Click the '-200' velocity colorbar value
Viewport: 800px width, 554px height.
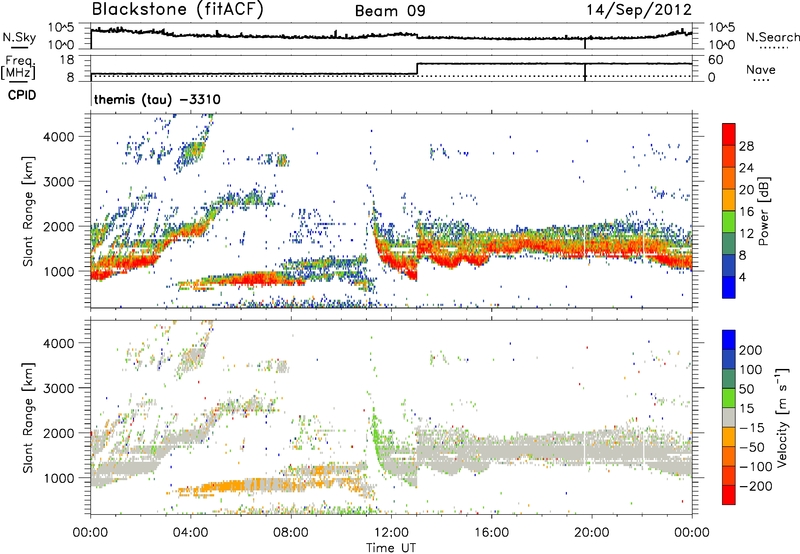[x=756, y=486]
